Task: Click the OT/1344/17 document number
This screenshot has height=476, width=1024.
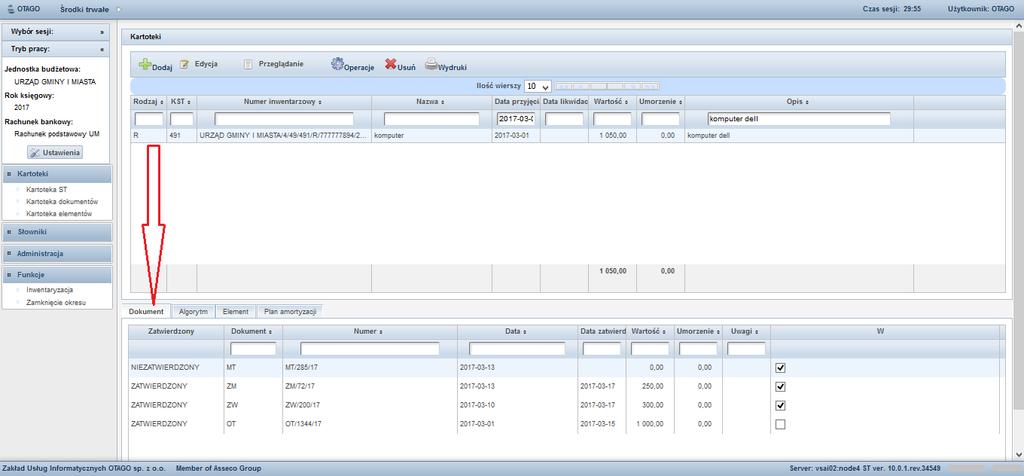Action: (x=304, y=424)
